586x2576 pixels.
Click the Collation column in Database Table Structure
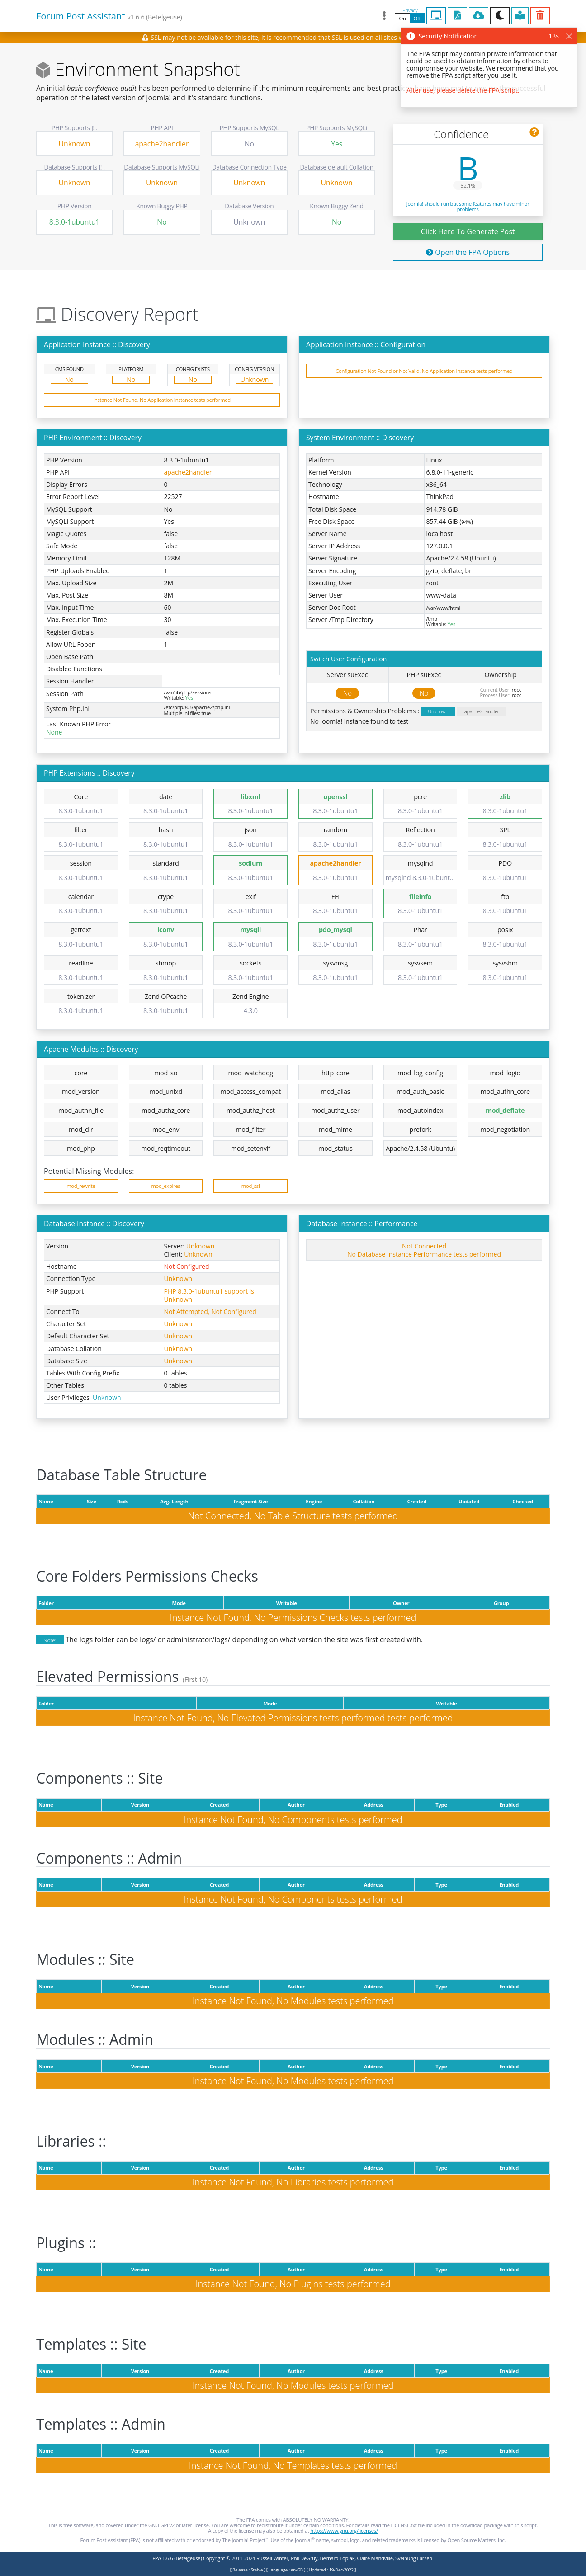(x=363, y=1501)
